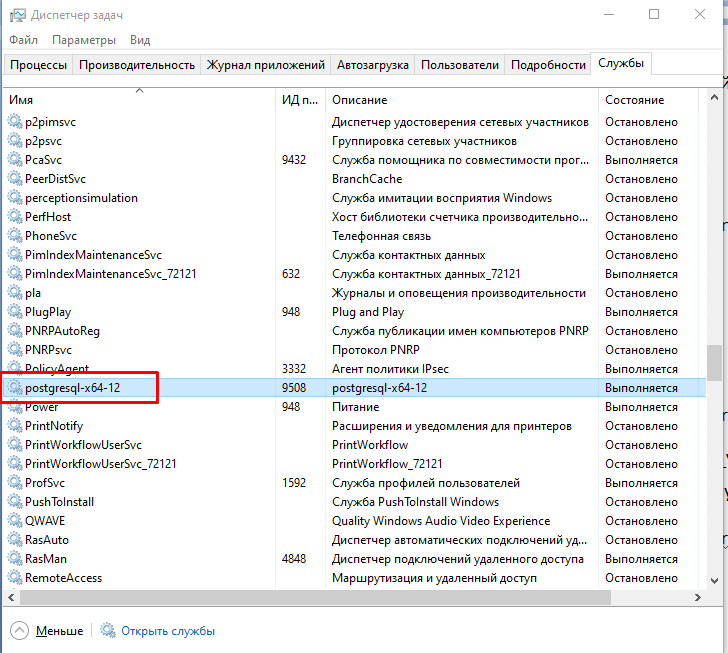The width and height of the screenshot is (728, 653).
Task: Click the vertical scrollbar thumb in services list
Action: pyautogui.click(x=714, y=363)
